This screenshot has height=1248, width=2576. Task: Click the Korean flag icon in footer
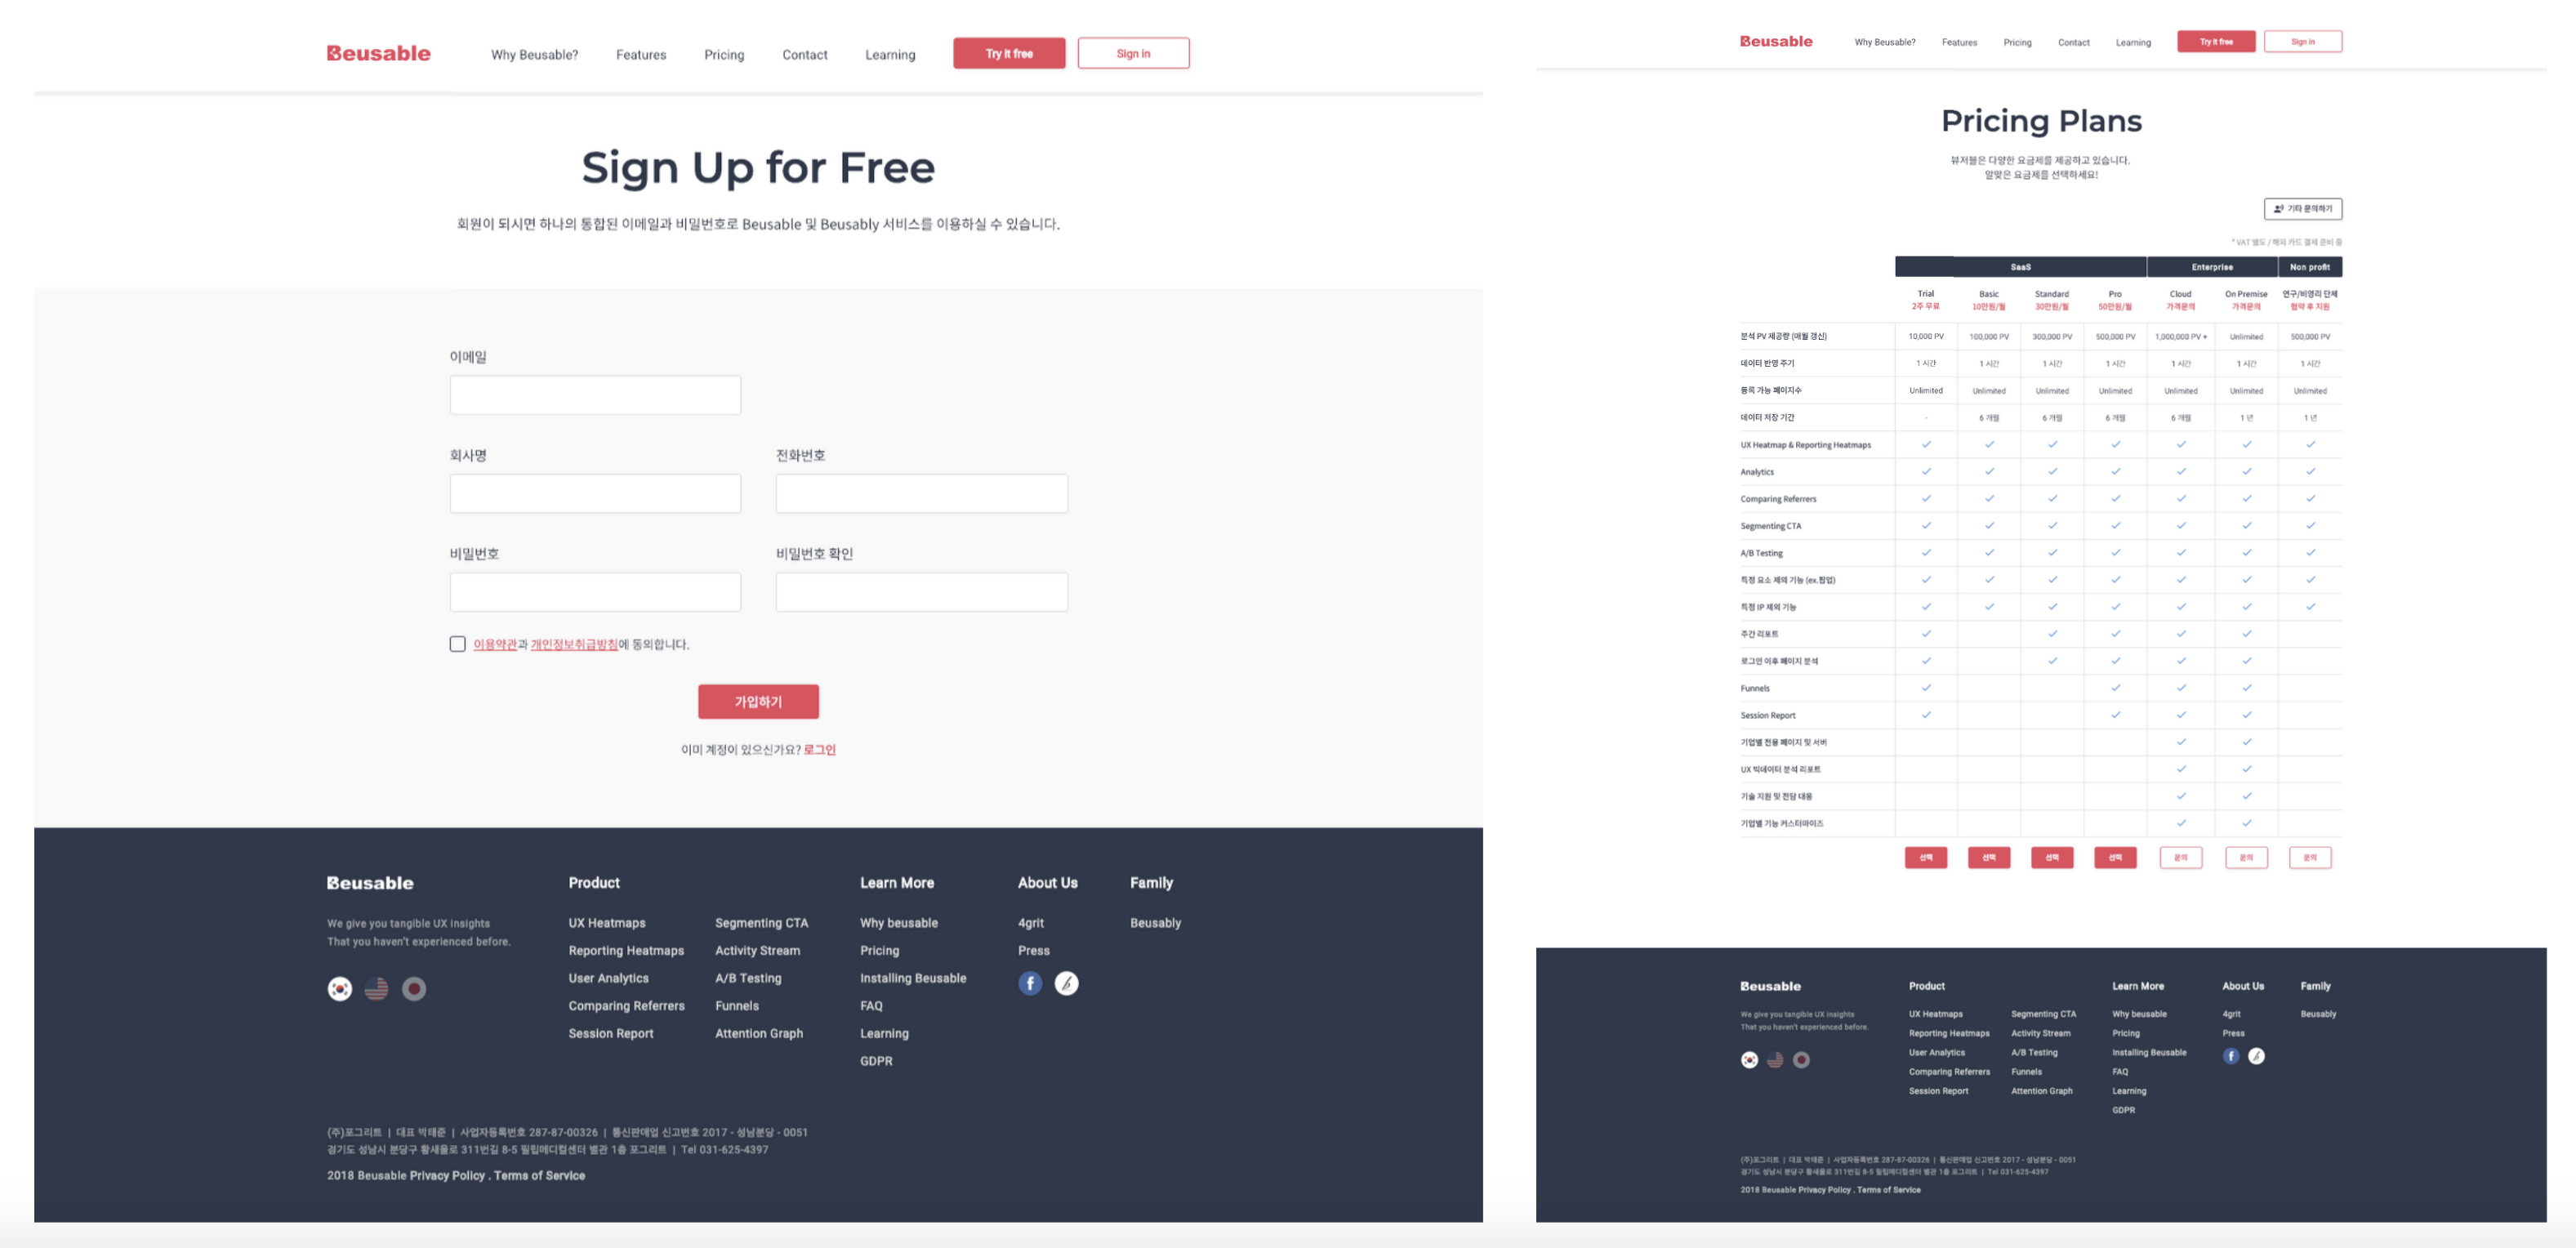click(340, 987)
